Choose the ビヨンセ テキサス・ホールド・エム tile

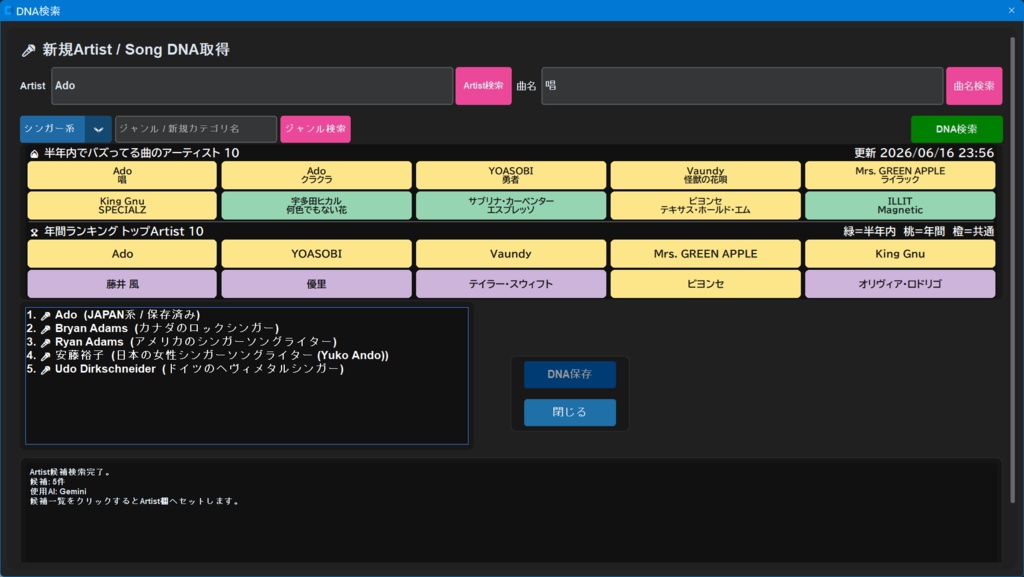coord(705,205)
